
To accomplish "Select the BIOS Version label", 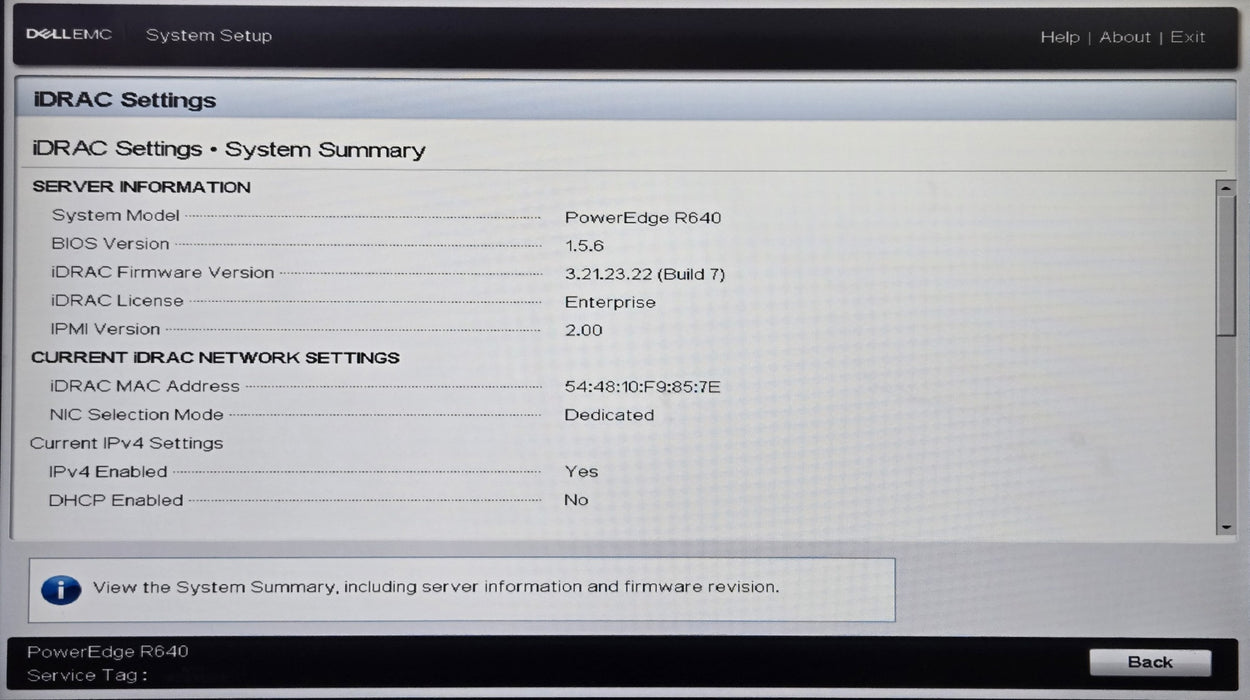I will [110, 243].
